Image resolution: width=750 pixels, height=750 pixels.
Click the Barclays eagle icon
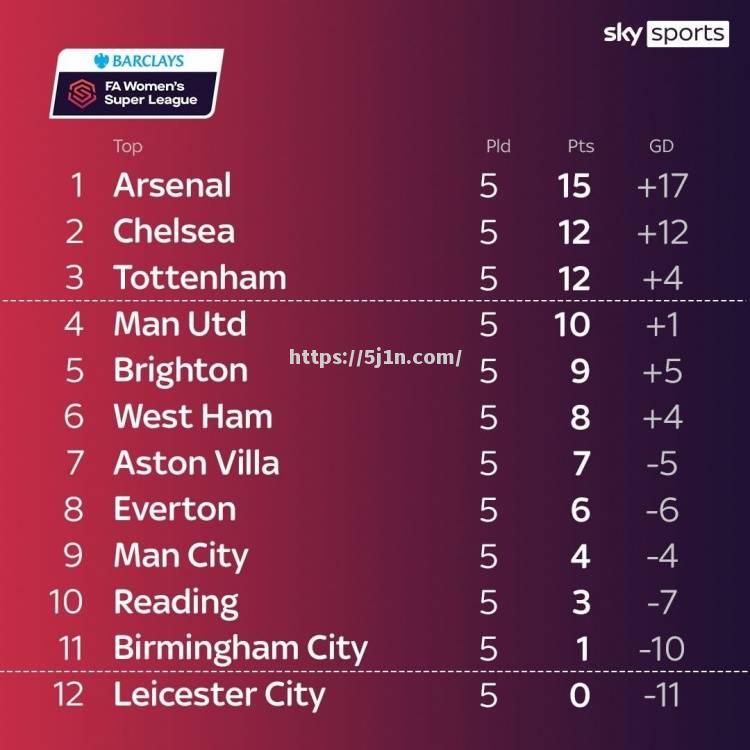pos(101,61)
